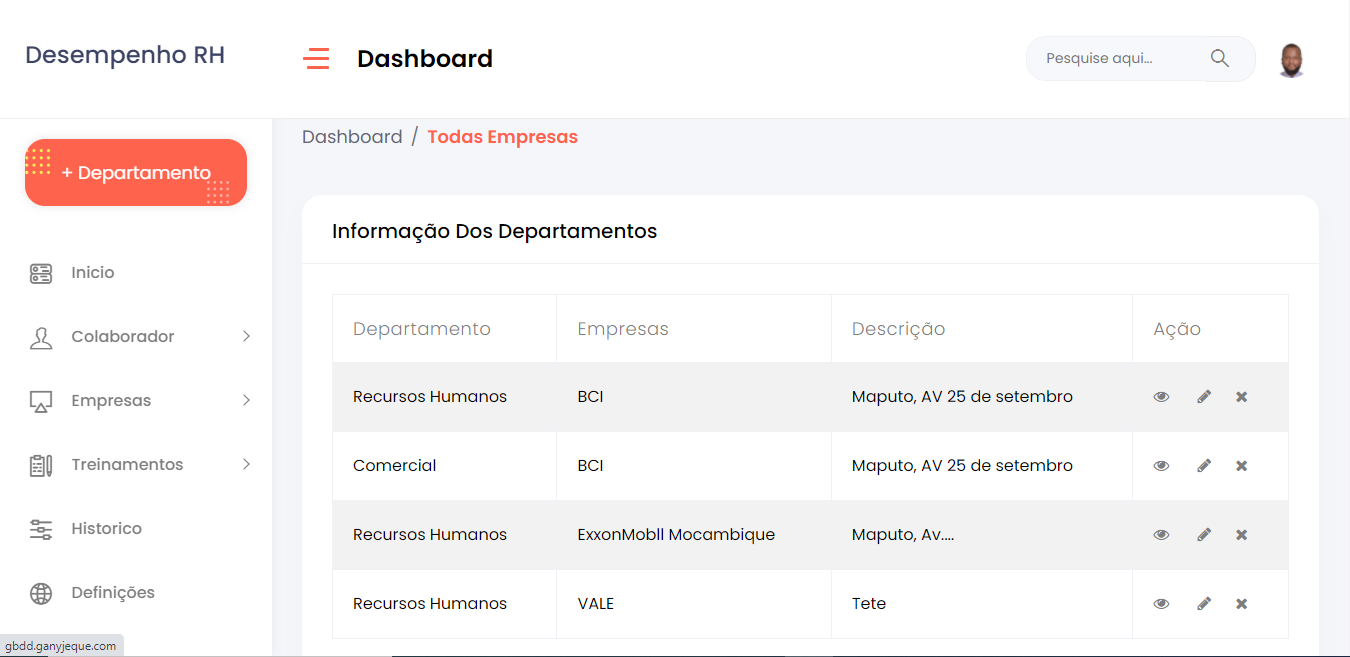Viewport: 1350px width, 657px height.
Task: Expand the Treinamentos submenu
Action: (246, 465)
